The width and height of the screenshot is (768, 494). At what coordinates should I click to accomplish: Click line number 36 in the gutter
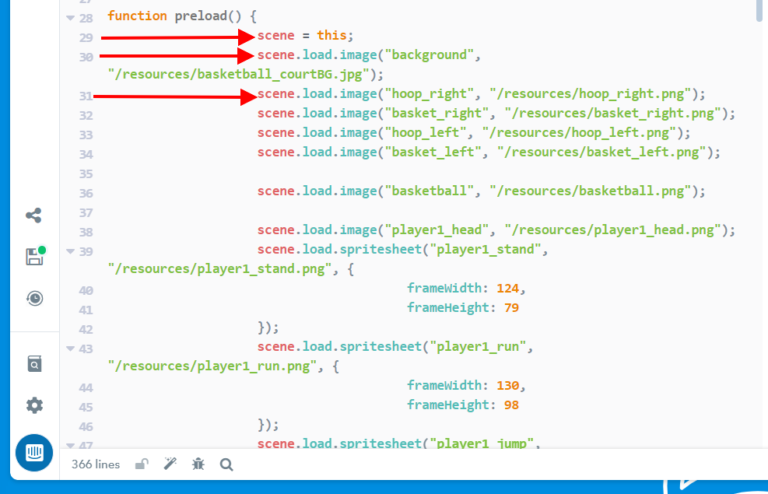coord(86,192)
